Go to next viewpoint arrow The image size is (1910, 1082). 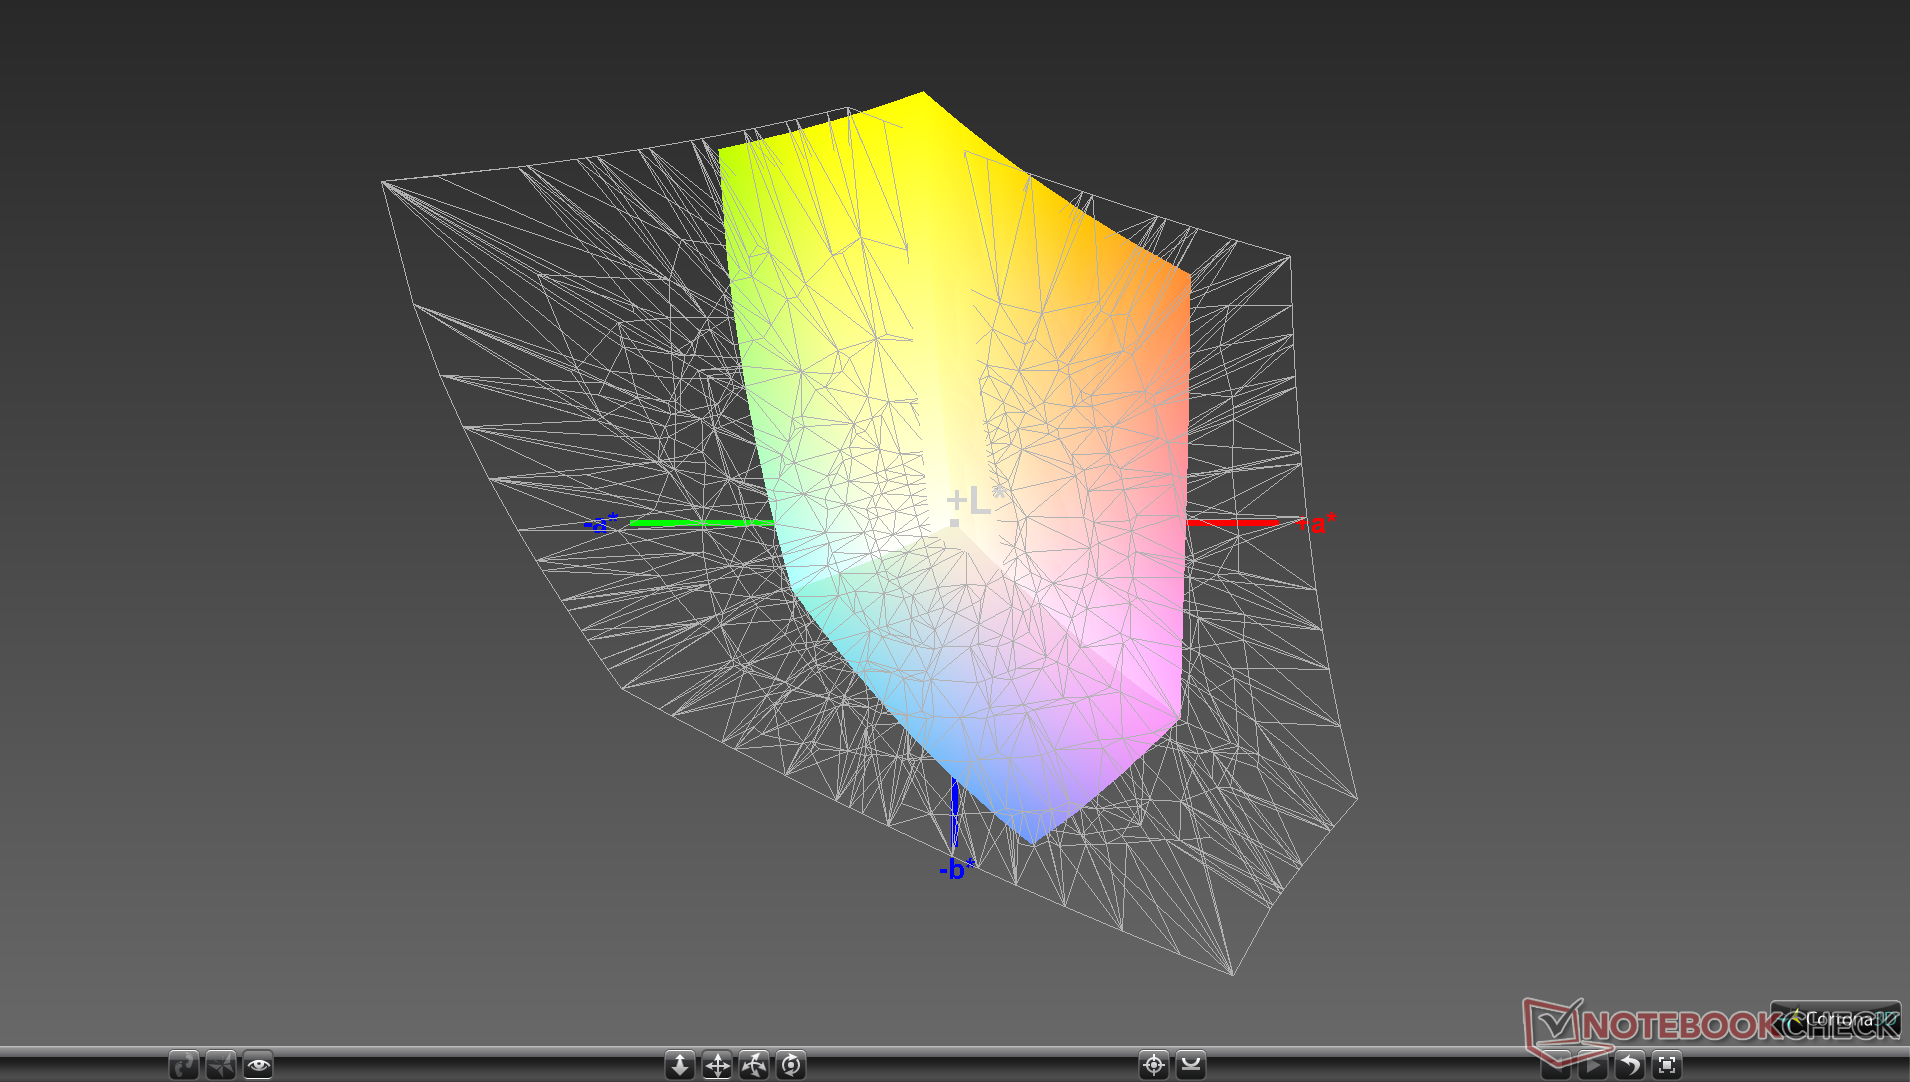pos(1593,1065)
